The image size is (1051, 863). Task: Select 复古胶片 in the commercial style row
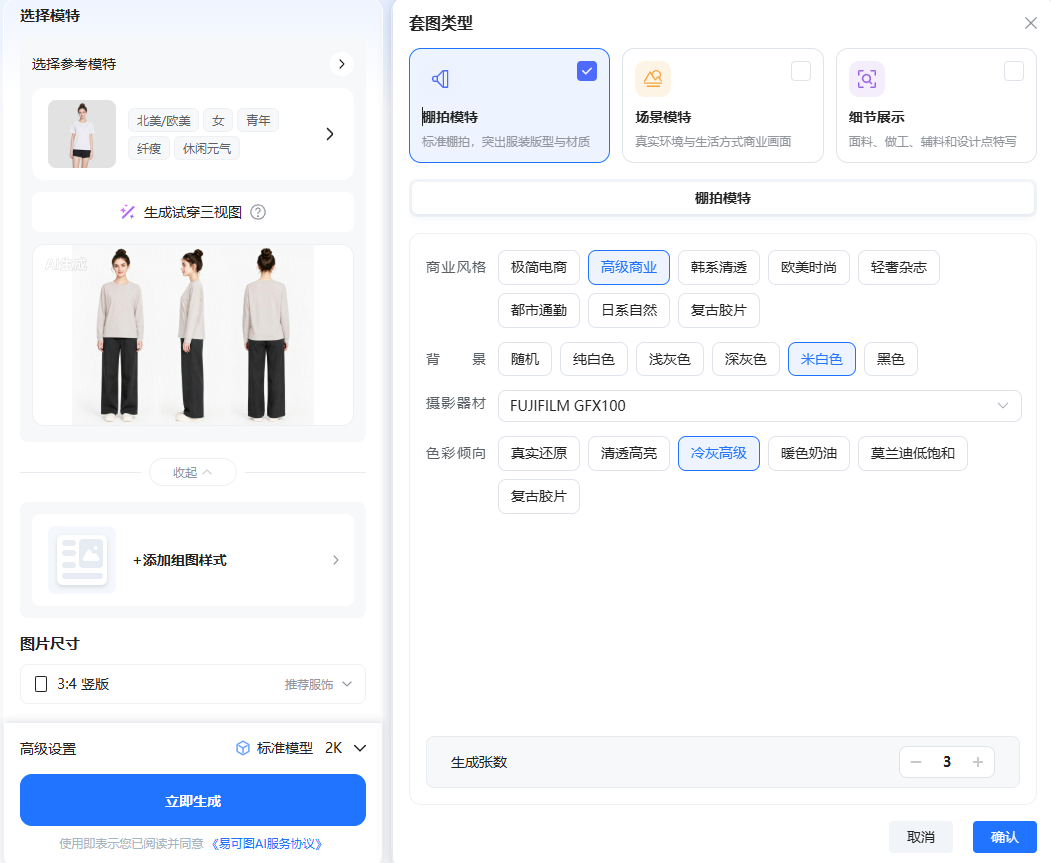click(x=719, y=310)
